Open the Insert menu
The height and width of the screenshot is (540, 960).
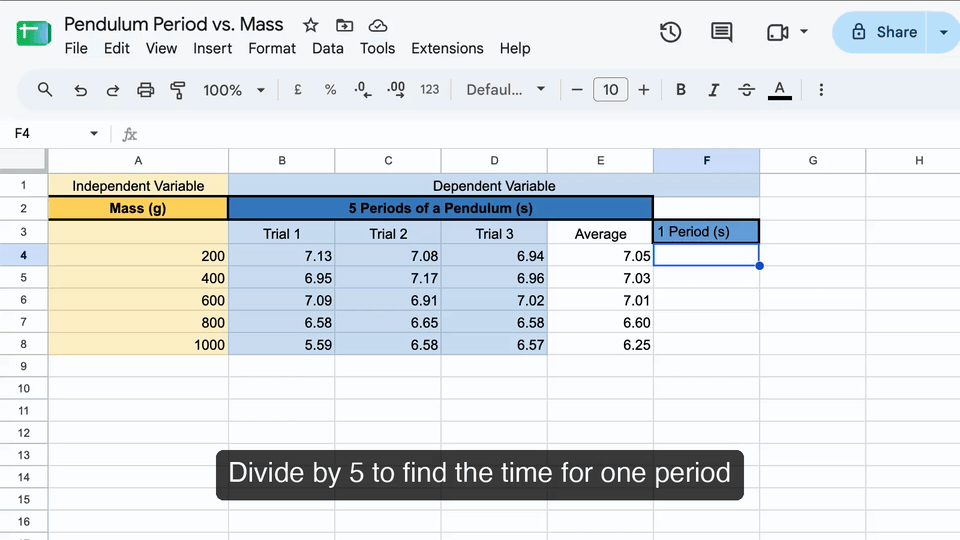click(x=212, y=48)
